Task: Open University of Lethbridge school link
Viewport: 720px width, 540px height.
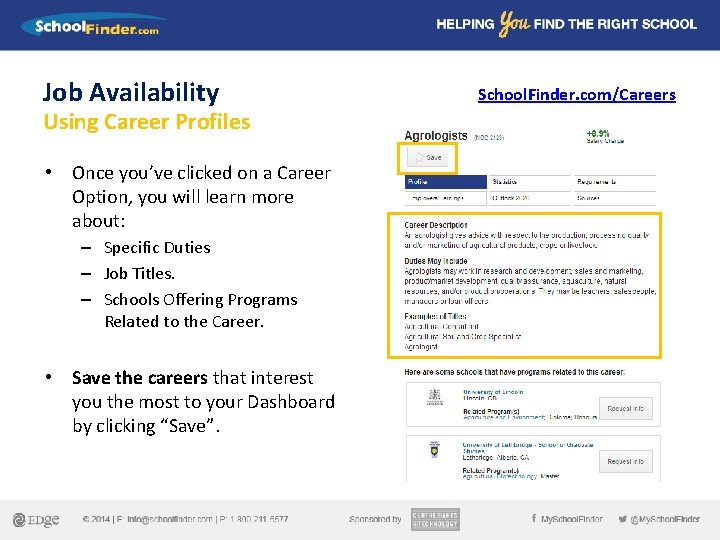Action: coord(528,447)
